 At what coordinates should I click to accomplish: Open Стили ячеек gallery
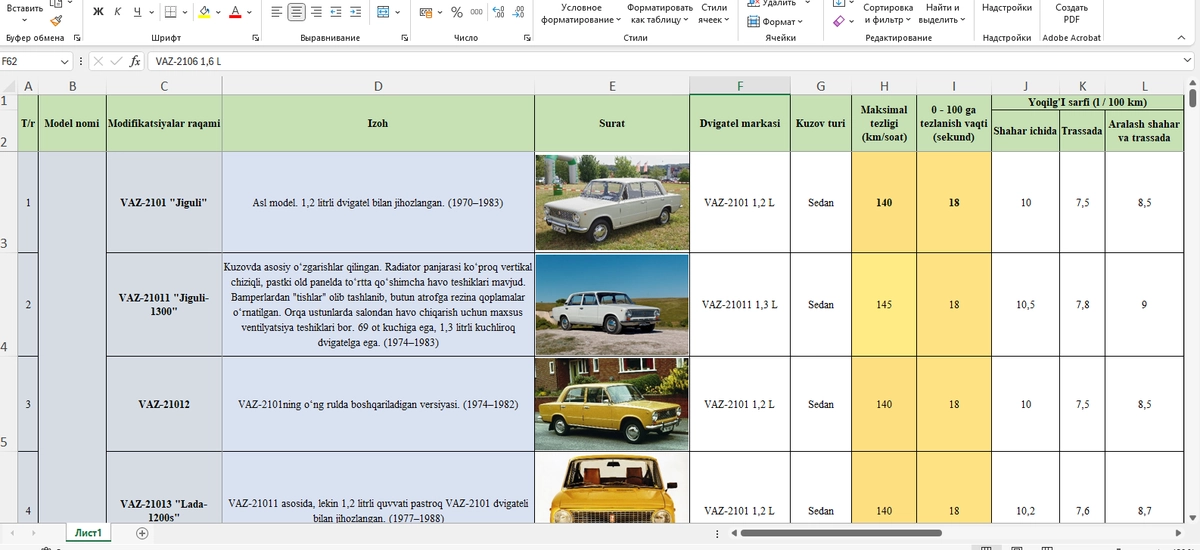pyautogui.click(x=714, y=13)
